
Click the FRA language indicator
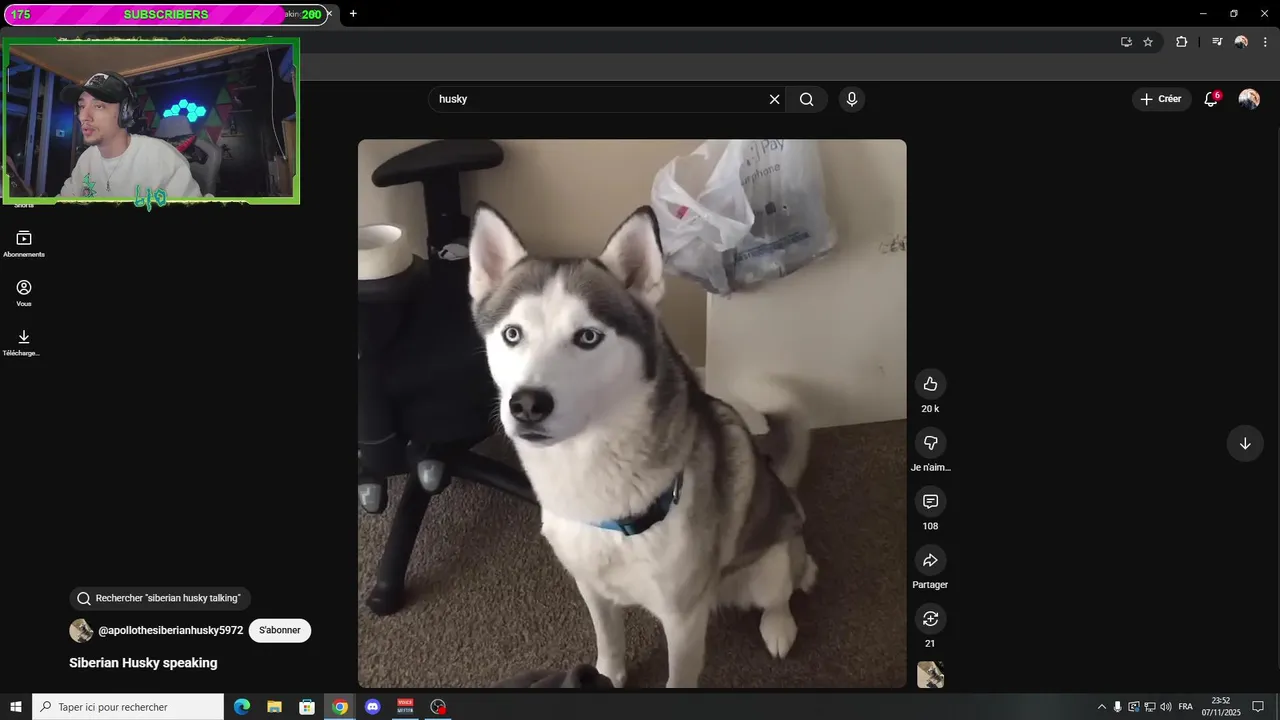click(1186, 707)
